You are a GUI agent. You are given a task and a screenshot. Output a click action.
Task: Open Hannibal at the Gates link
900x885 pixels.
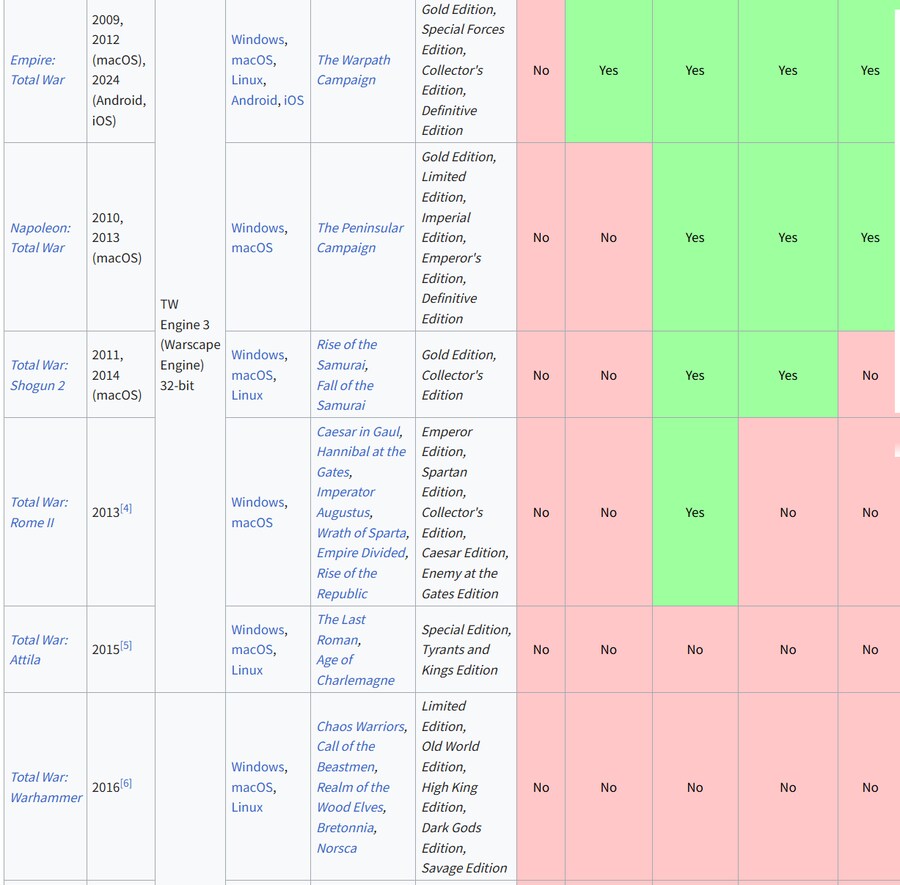pos(361,462)
